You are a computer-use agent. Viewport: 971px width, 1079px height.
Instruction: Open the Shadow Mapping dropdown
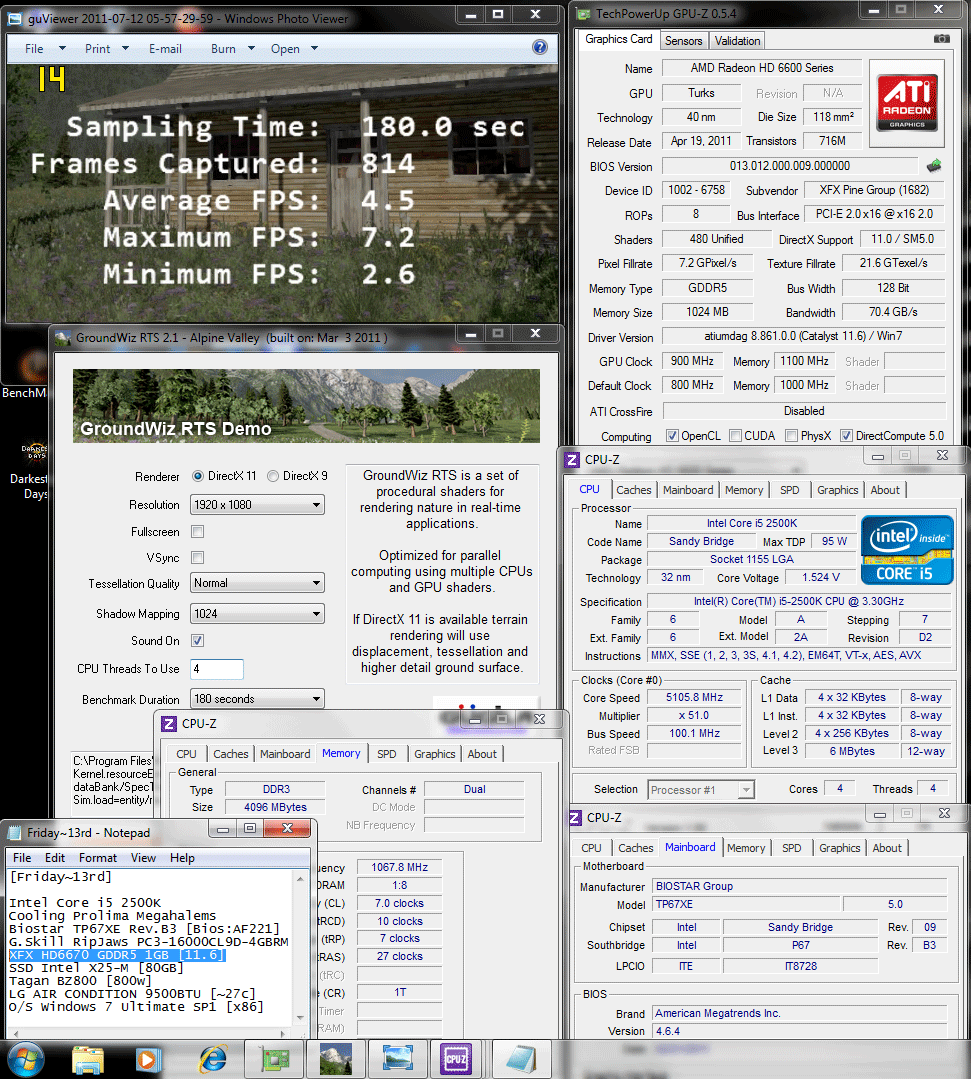click(x=257, y=613)
